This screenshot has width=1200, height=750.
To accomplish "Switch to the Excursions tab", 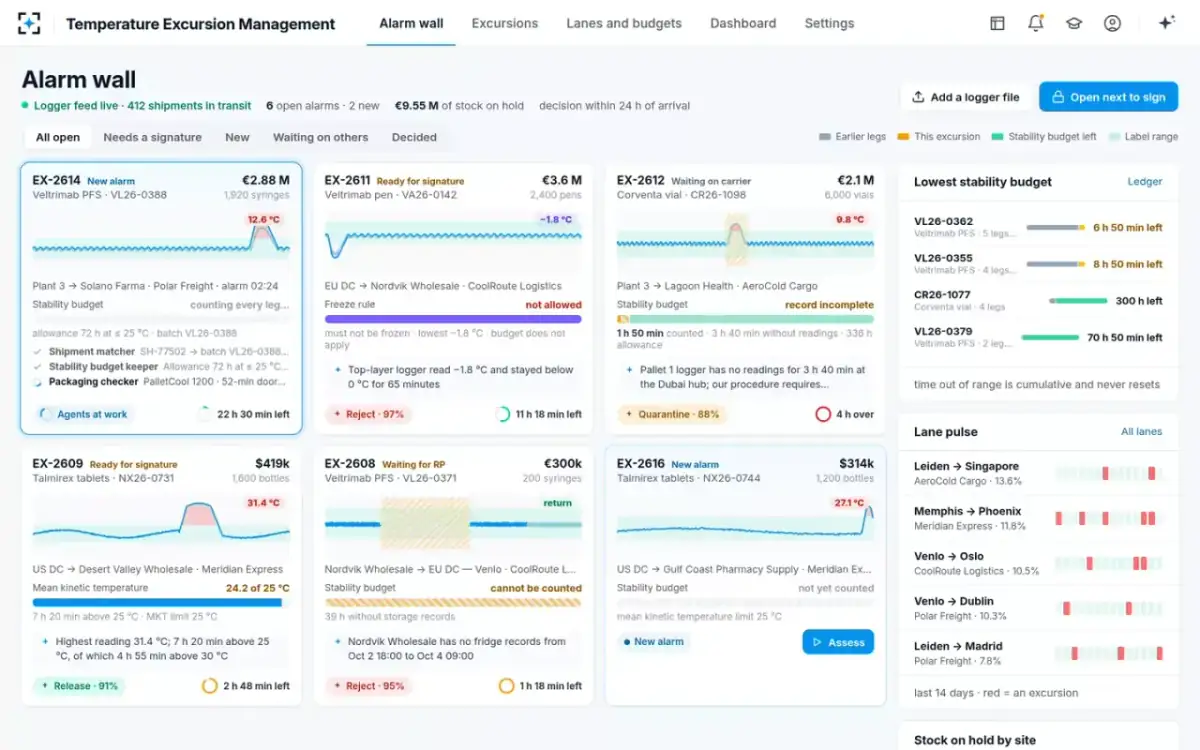I will 505,23.
